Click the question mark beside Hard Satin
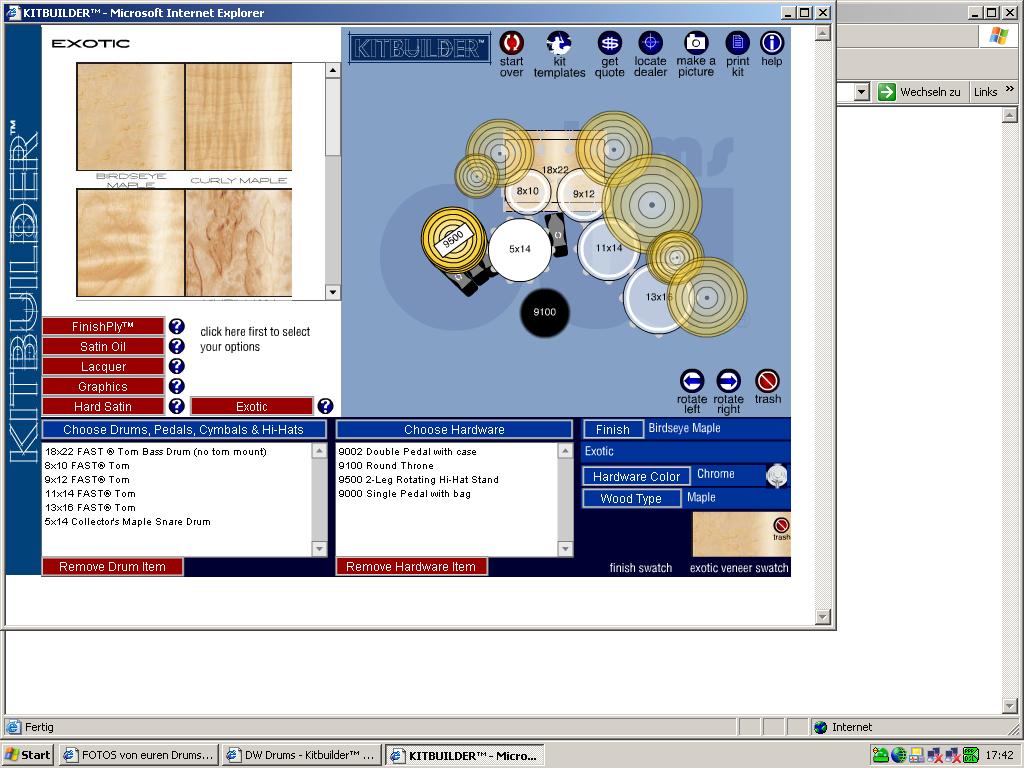Viewport: 1024px width, 768px height. coord(176,406)
